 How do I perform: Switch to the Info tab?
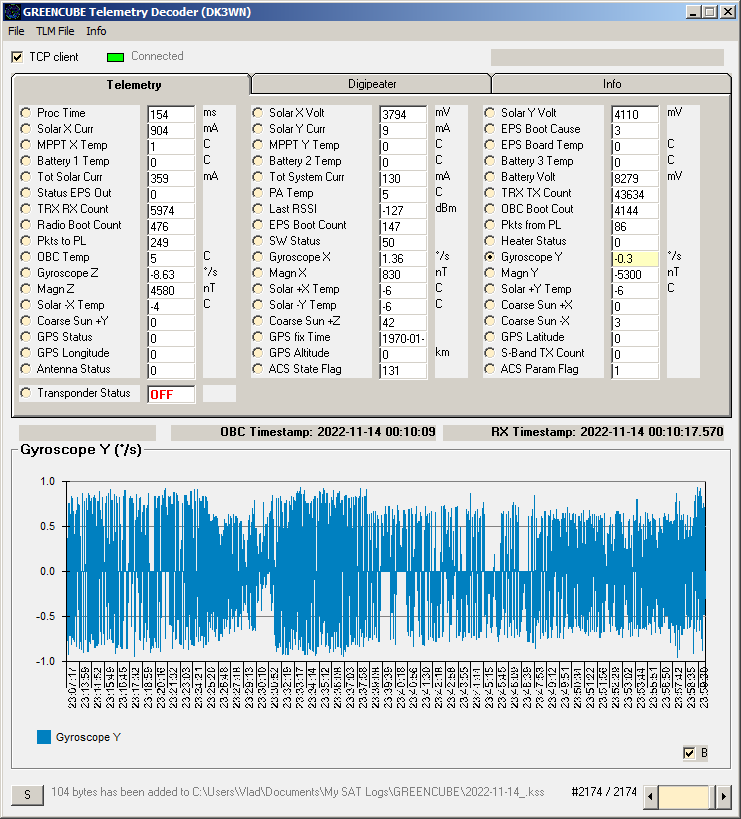pos(611,84)
